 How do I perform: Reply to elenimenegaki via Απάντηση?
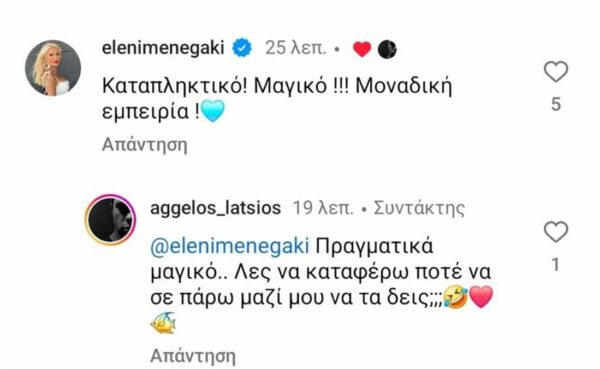coord(145,145)
